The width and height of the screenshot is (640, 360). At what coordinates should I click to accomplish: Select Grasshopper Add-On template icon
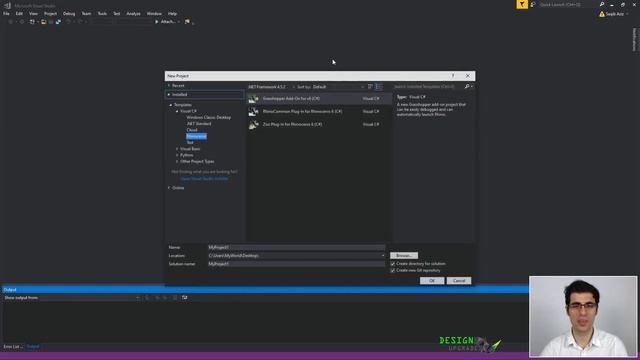[x=253, y=99]
